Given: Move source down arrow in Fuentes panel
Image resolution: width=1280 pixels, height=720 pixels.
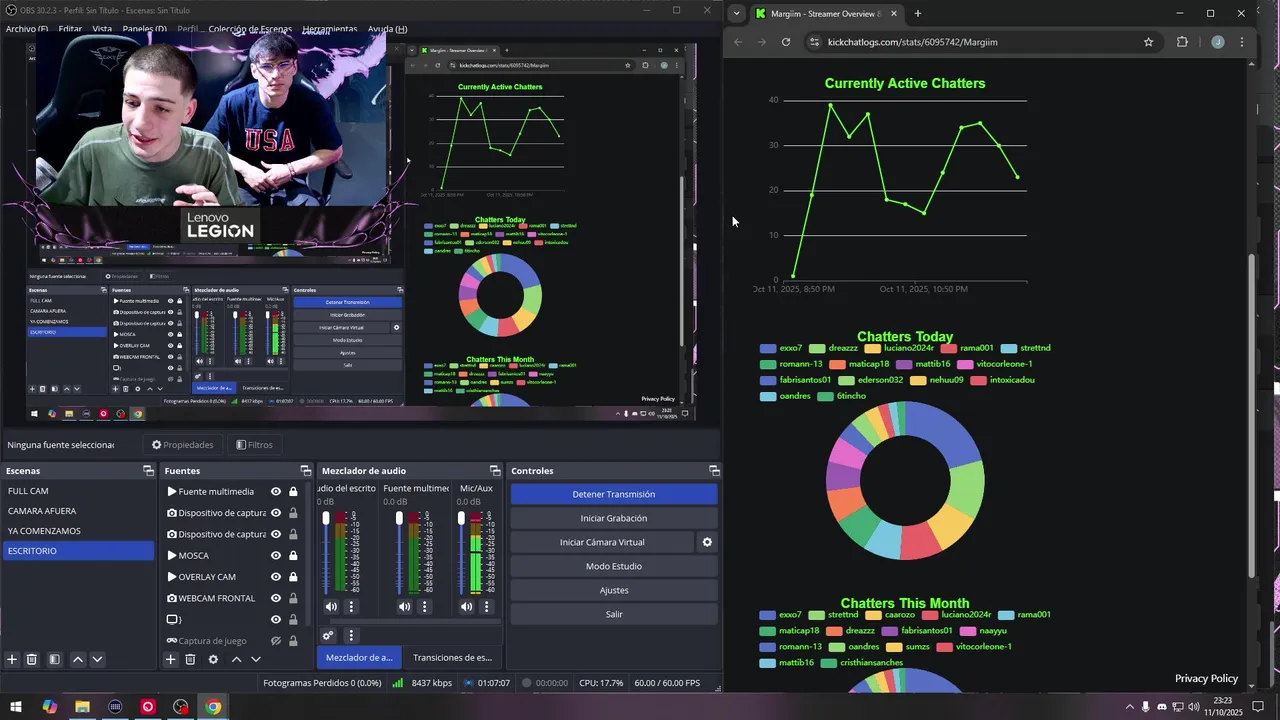Looking at the screenshot, I should click(x=256, y=660).
